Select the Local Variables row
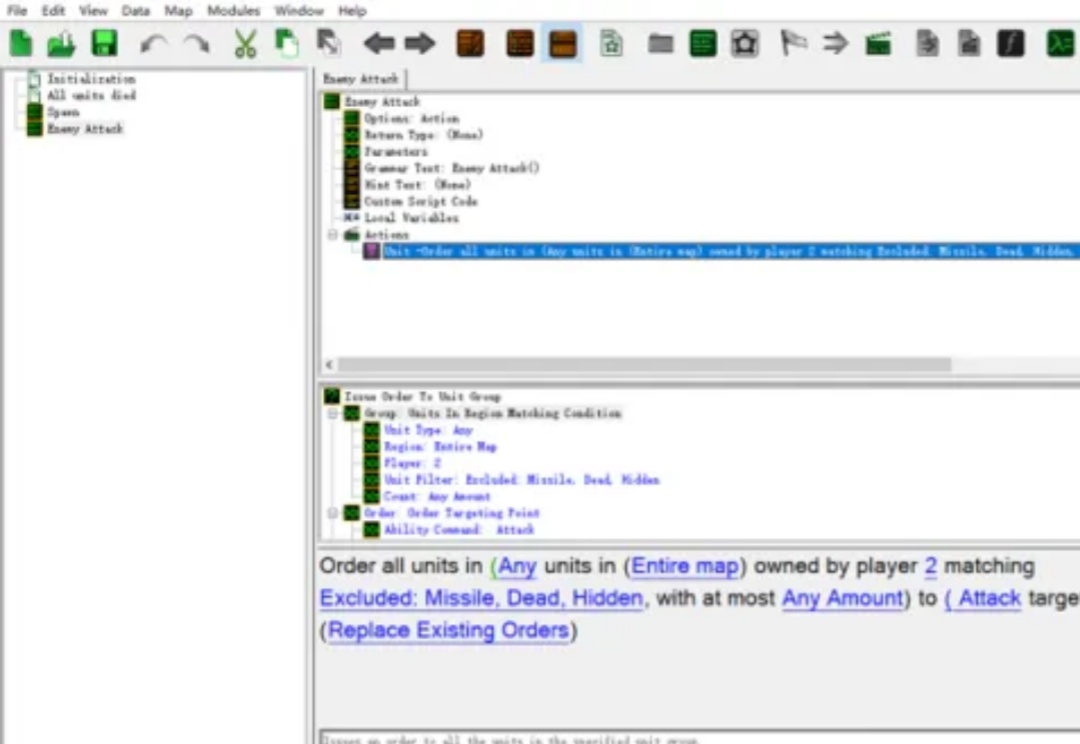The width and height of the screenshot is (1080, 744). point(411,218)
